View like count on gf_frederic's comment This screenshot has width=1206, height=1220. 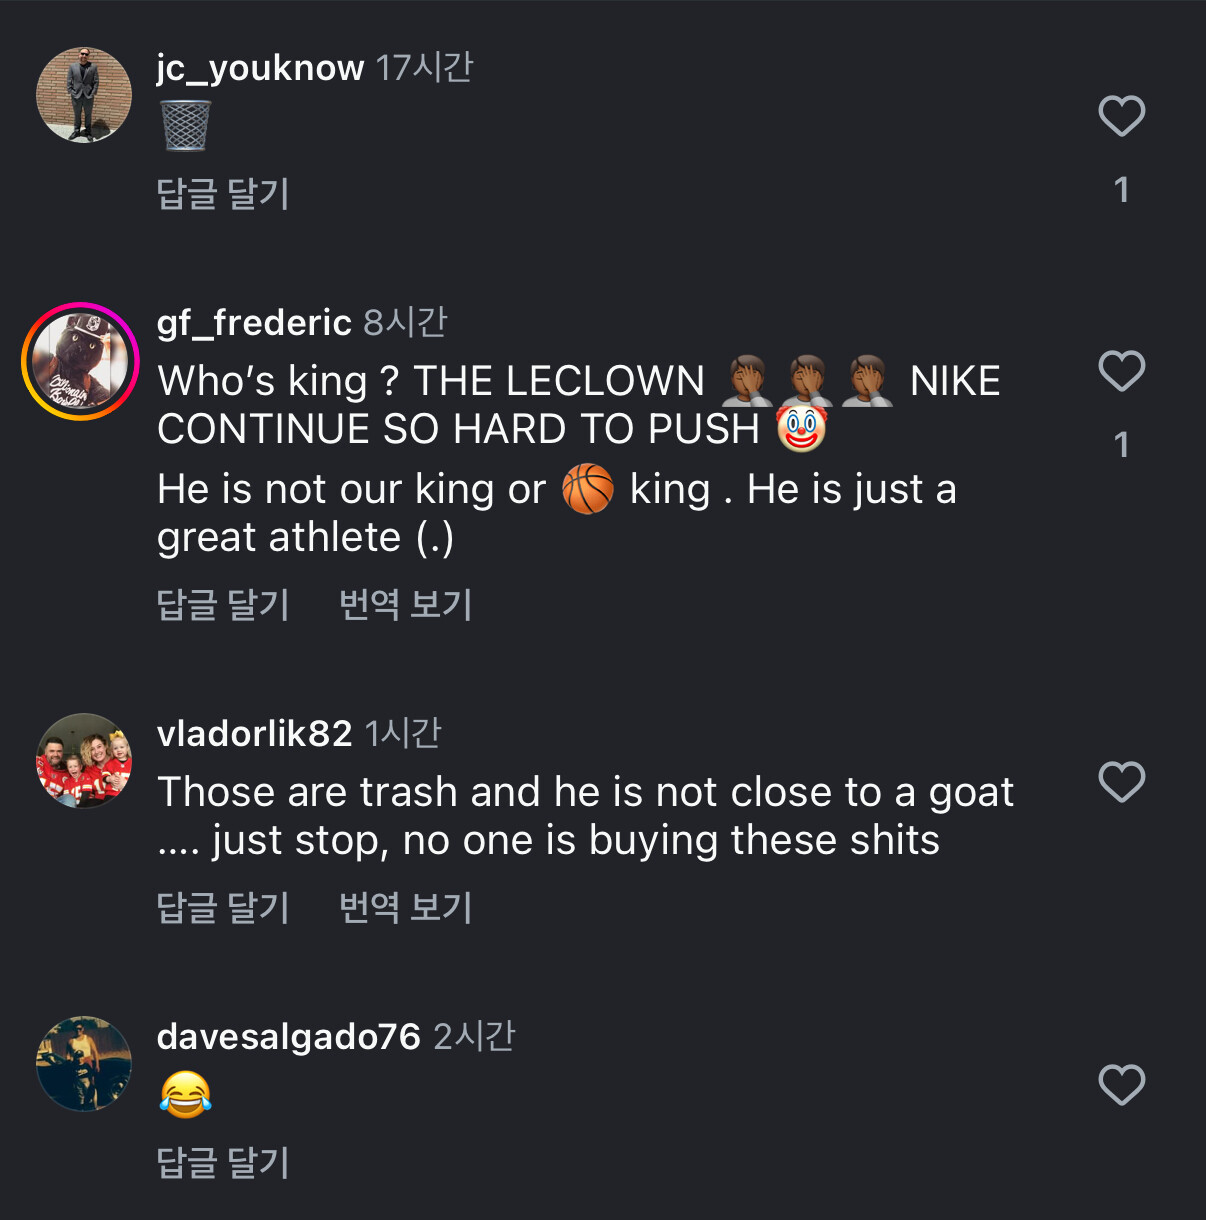point(1121,445)
